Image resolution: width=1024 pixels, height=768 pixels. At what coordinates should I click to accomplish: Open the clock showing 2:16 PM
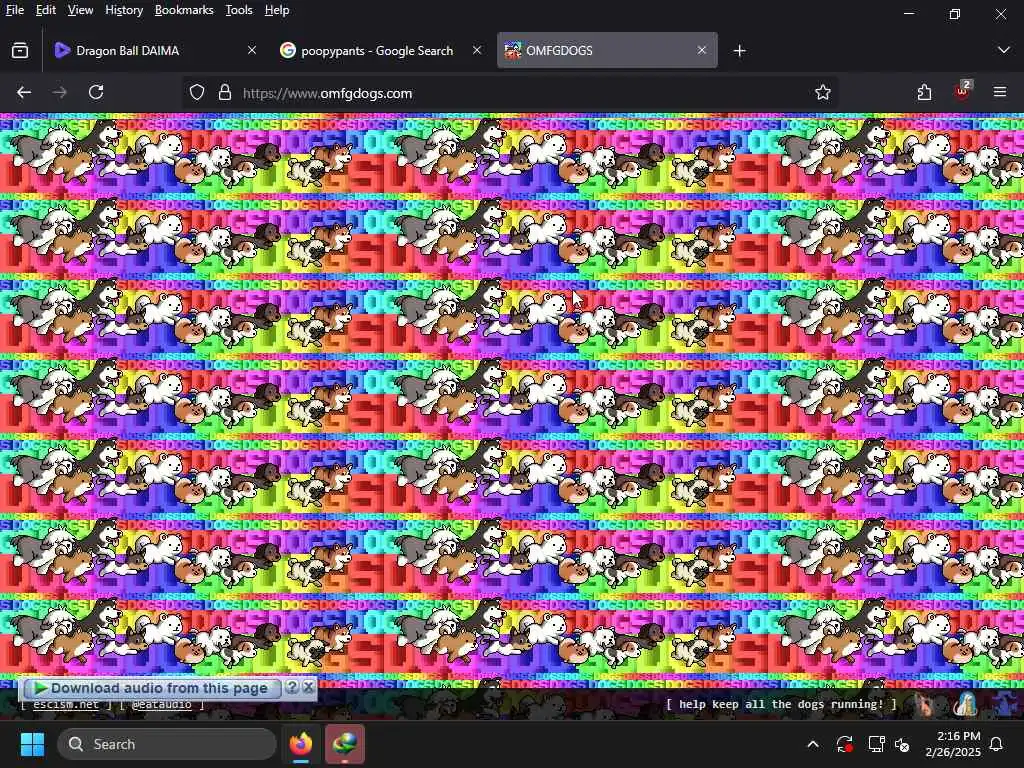[953, 744]
